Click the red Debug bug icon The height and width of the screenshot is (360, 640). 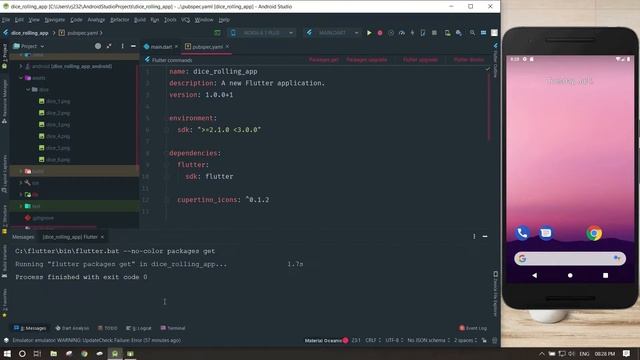380,33
